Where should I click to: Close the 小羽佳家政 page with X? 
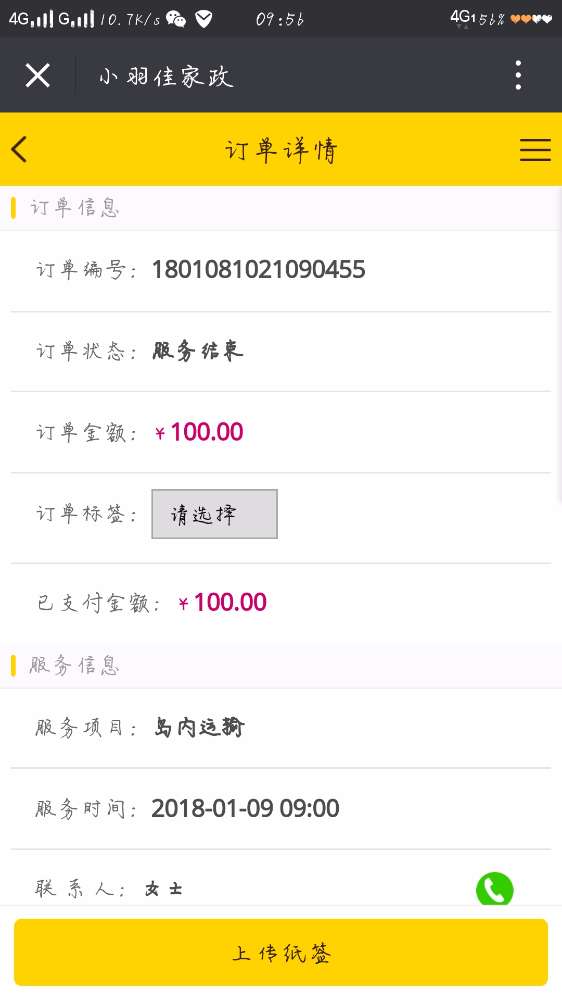(38, 76)
